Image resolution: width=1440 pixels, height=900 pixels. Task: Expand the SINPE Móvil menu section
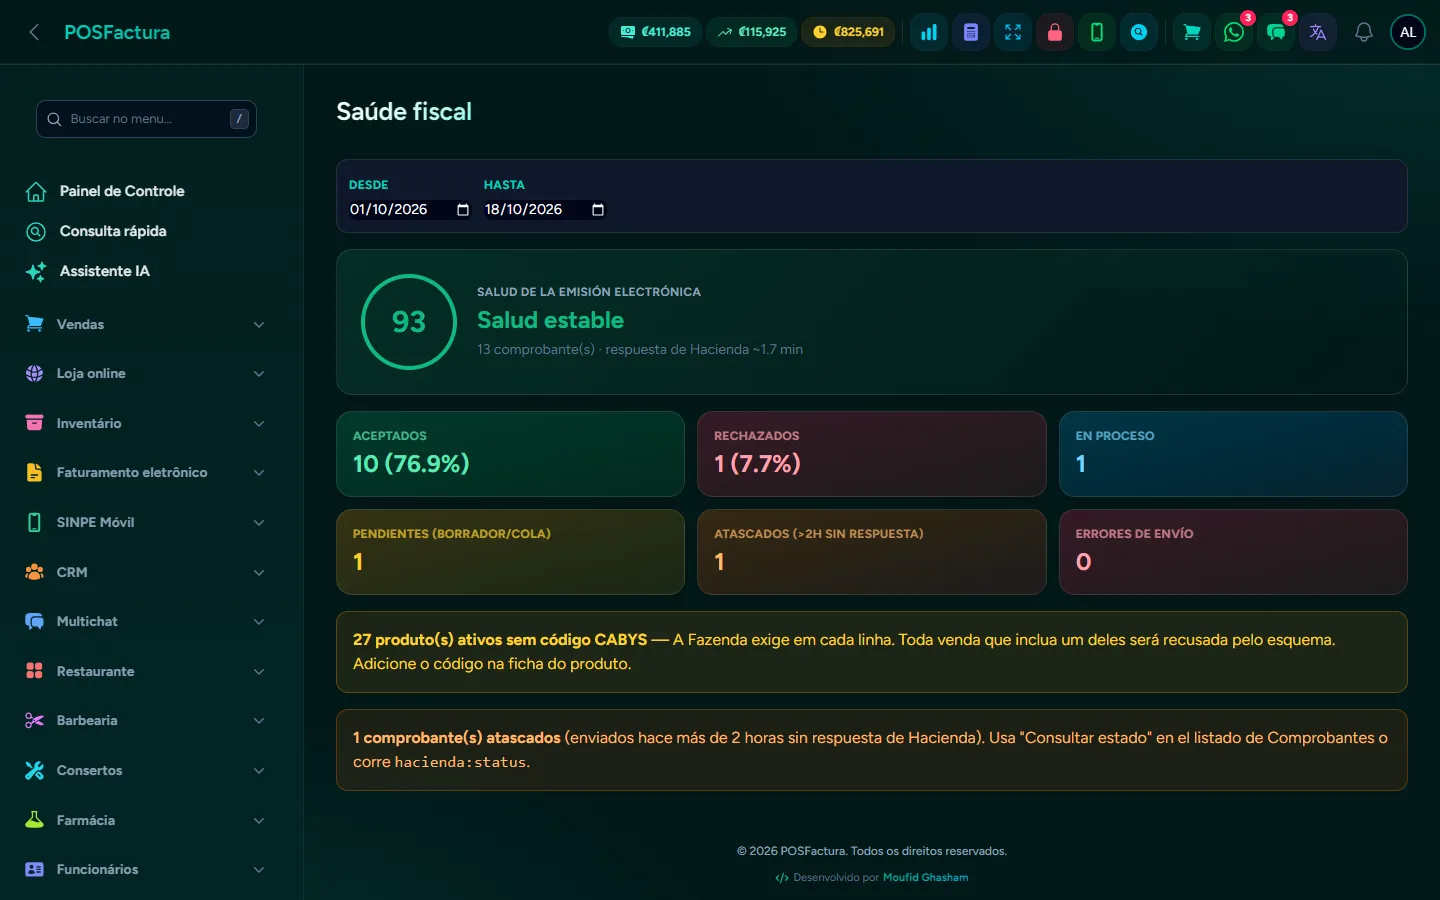tap(146, 522)
